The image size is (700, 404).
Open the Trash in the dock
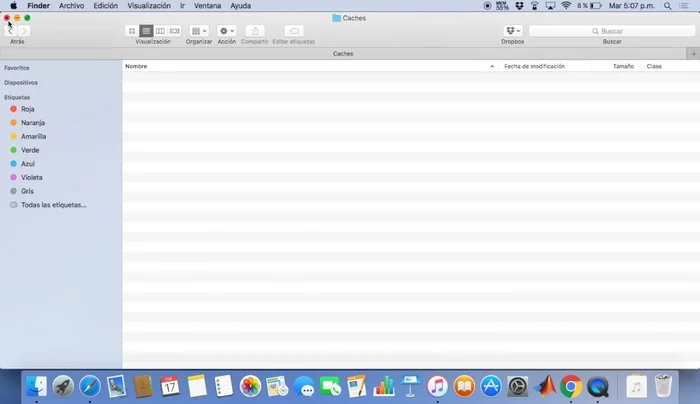click(x=663, y=386)
